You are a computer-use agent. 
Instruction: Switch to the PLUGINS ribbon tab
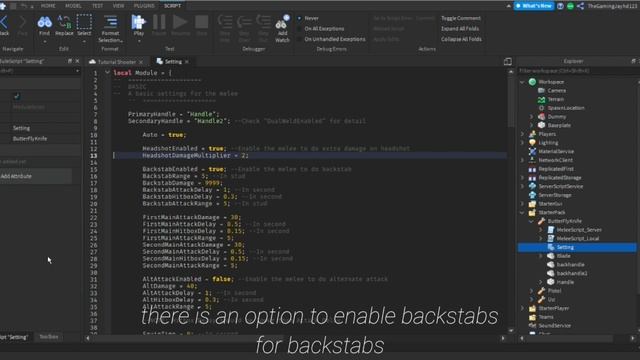(x=144, y=6)
